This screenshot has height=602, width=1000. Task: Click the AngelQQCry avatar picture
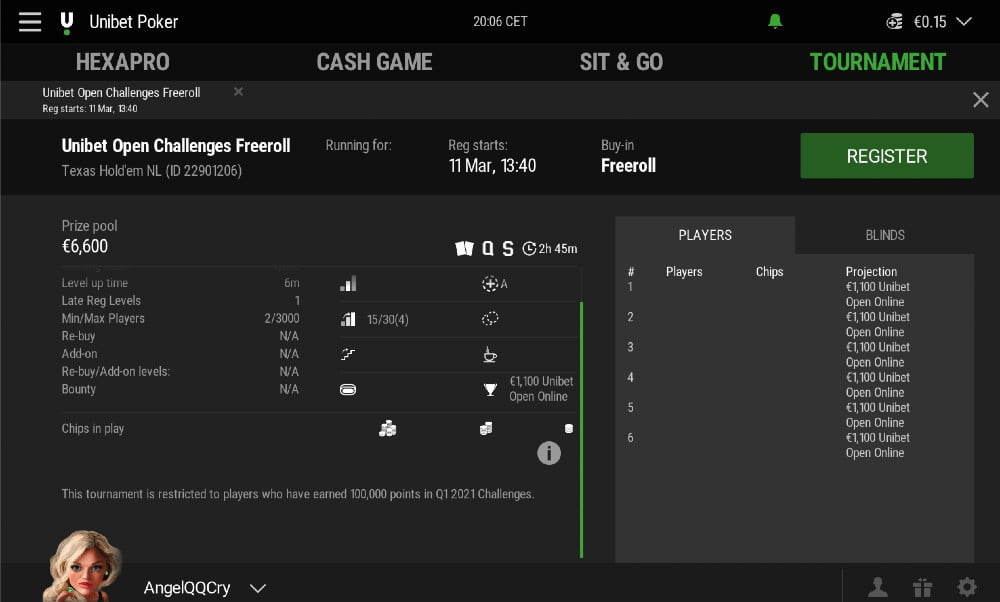(x=85, y=566)
